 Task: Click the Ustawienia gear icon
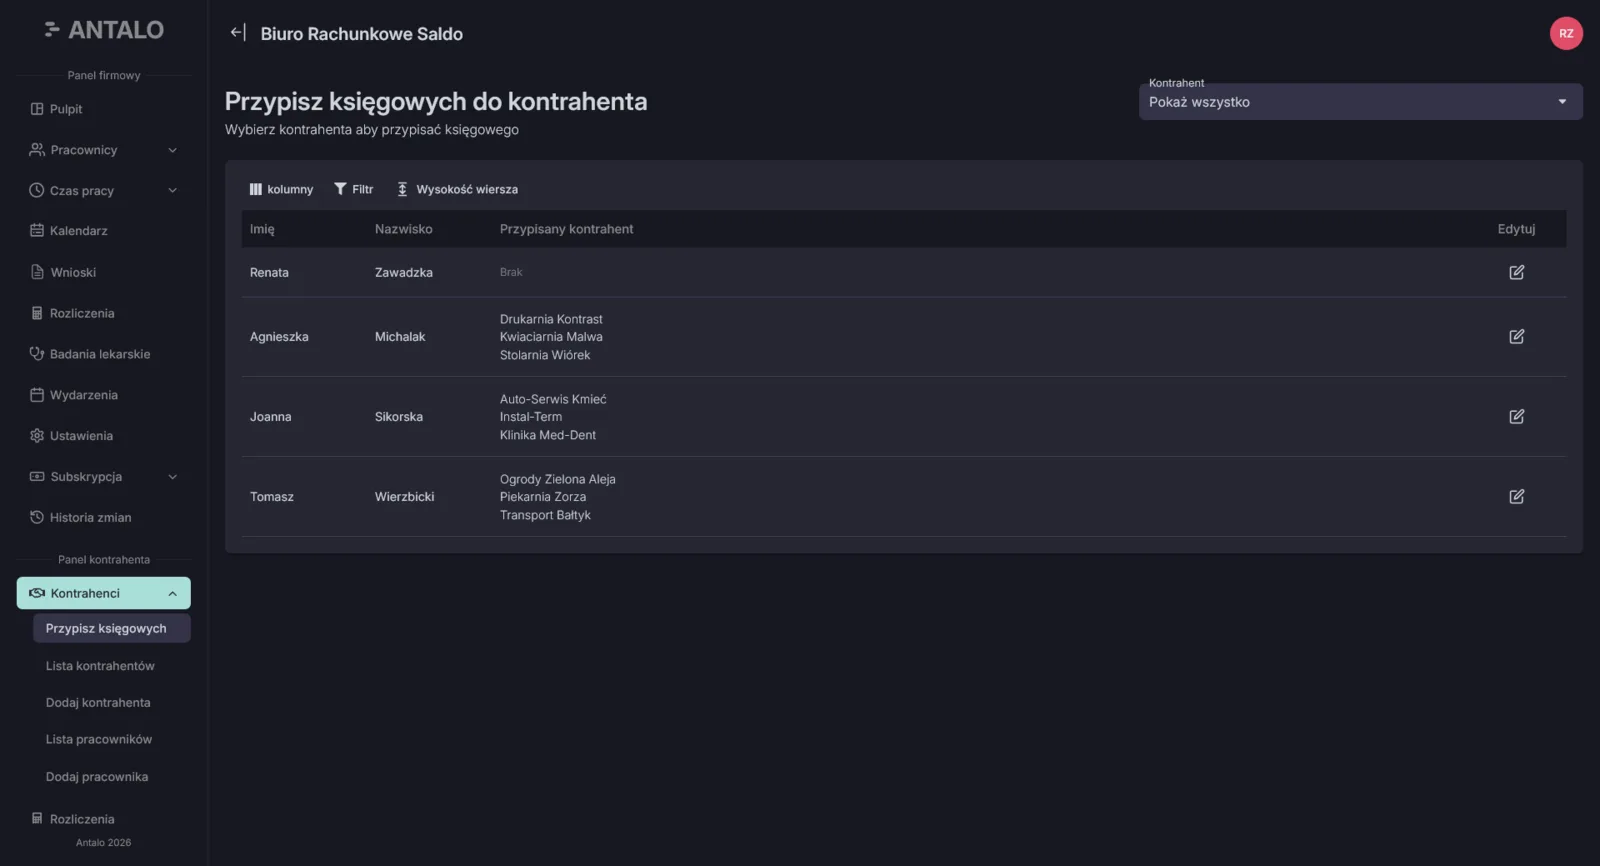(37, 436)
